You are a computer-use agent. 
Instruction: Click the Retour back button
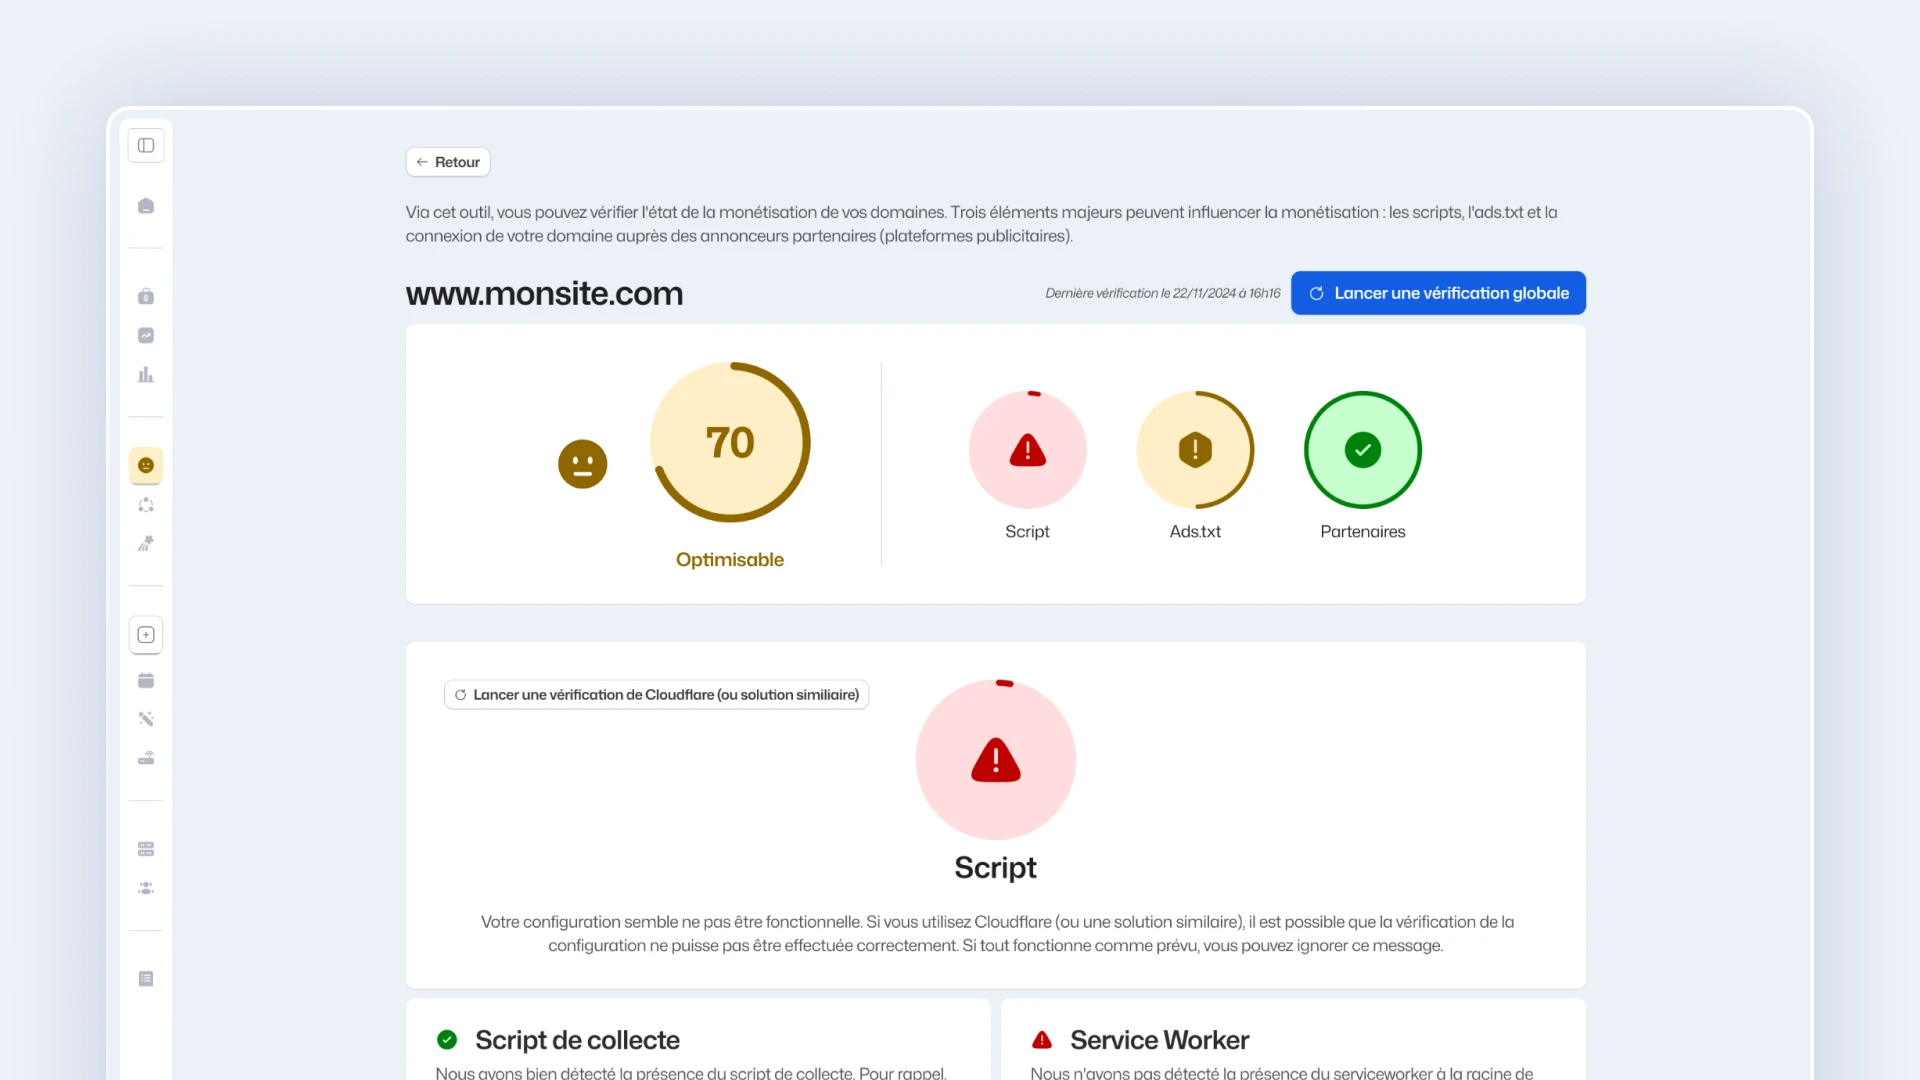pos(448,162)
